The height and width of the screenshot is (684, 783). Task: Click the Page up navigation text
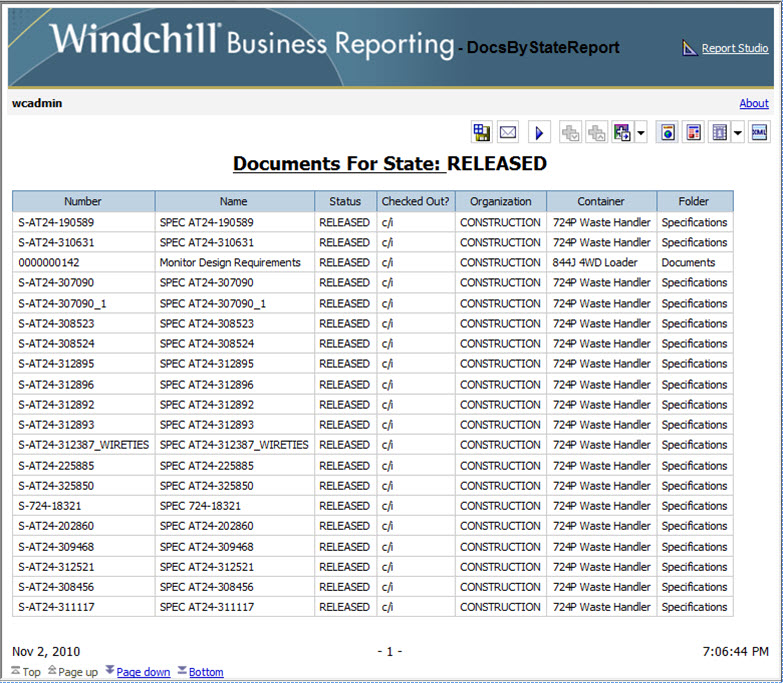(x=77, y=672)
